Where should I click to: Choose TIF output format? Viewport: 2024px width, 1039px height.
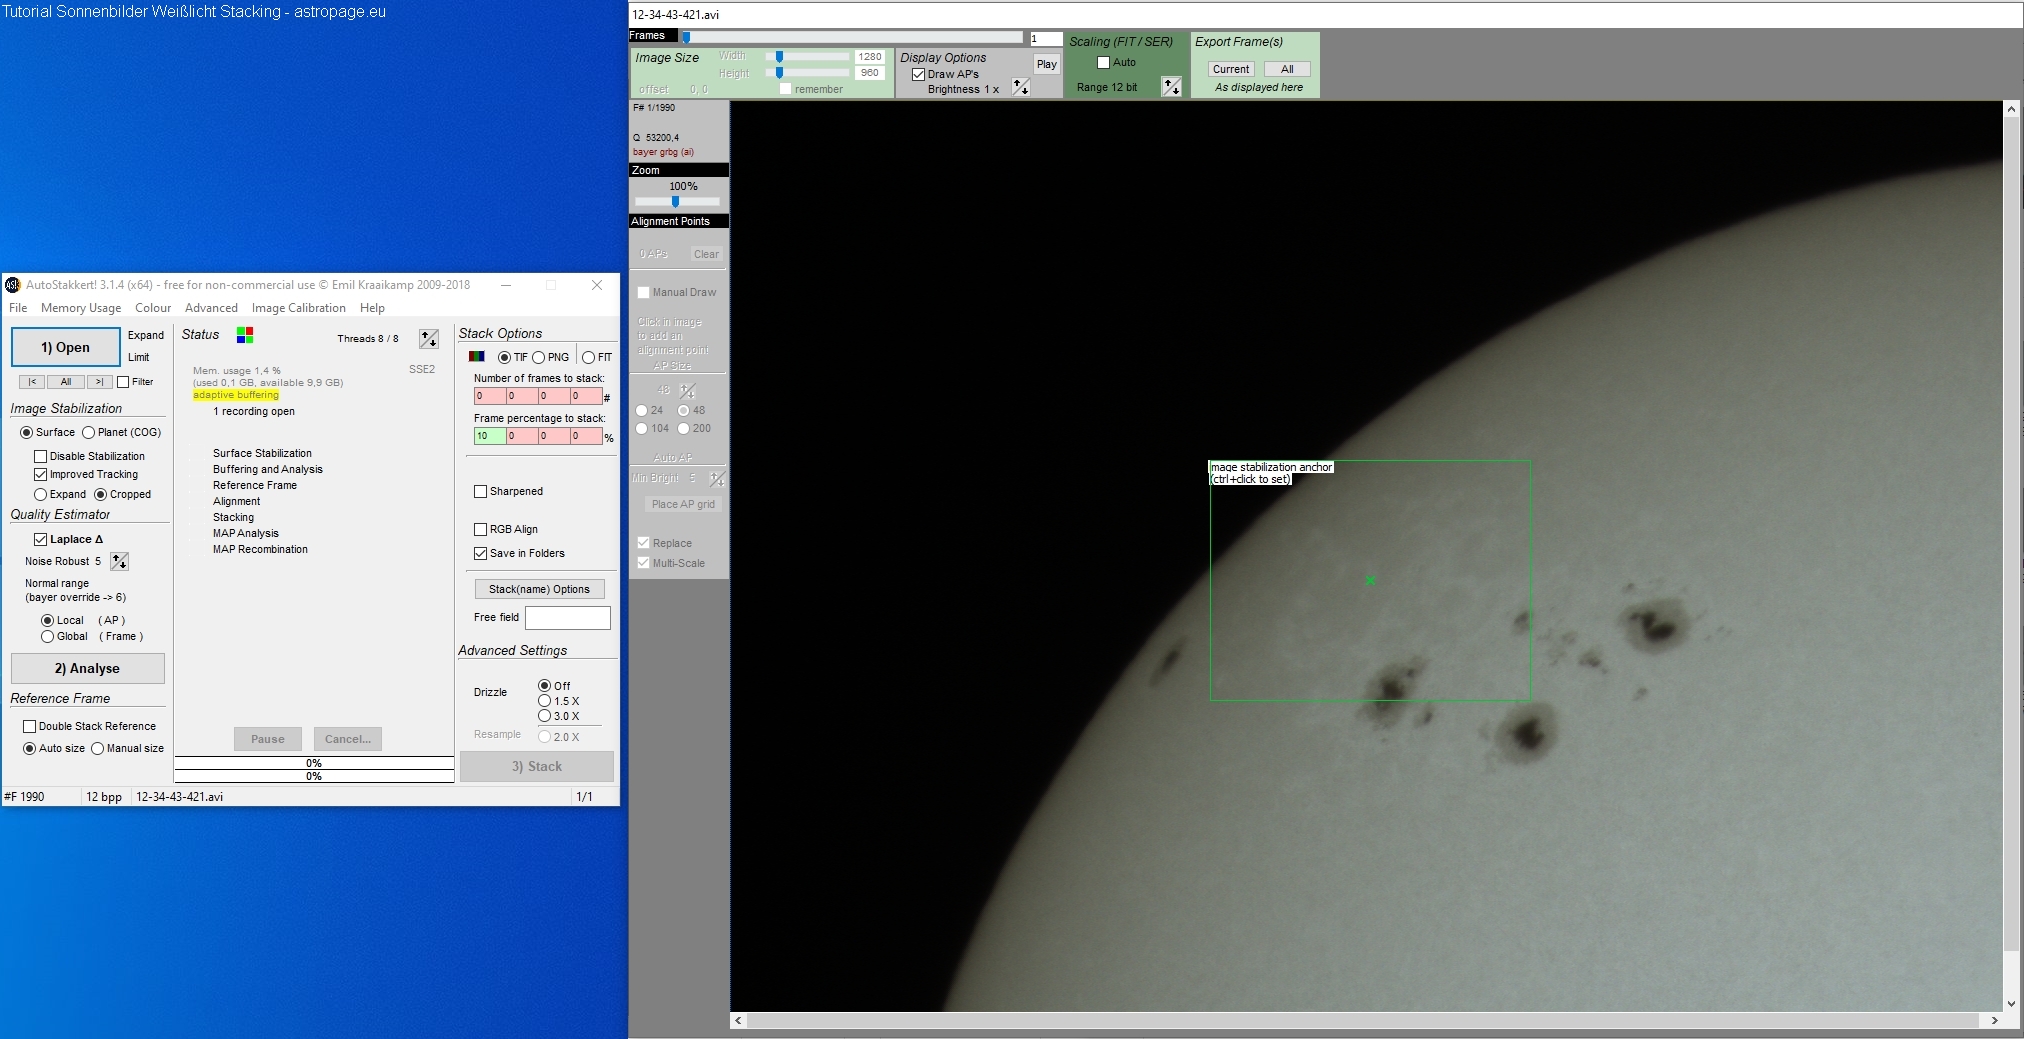point(504,357)
